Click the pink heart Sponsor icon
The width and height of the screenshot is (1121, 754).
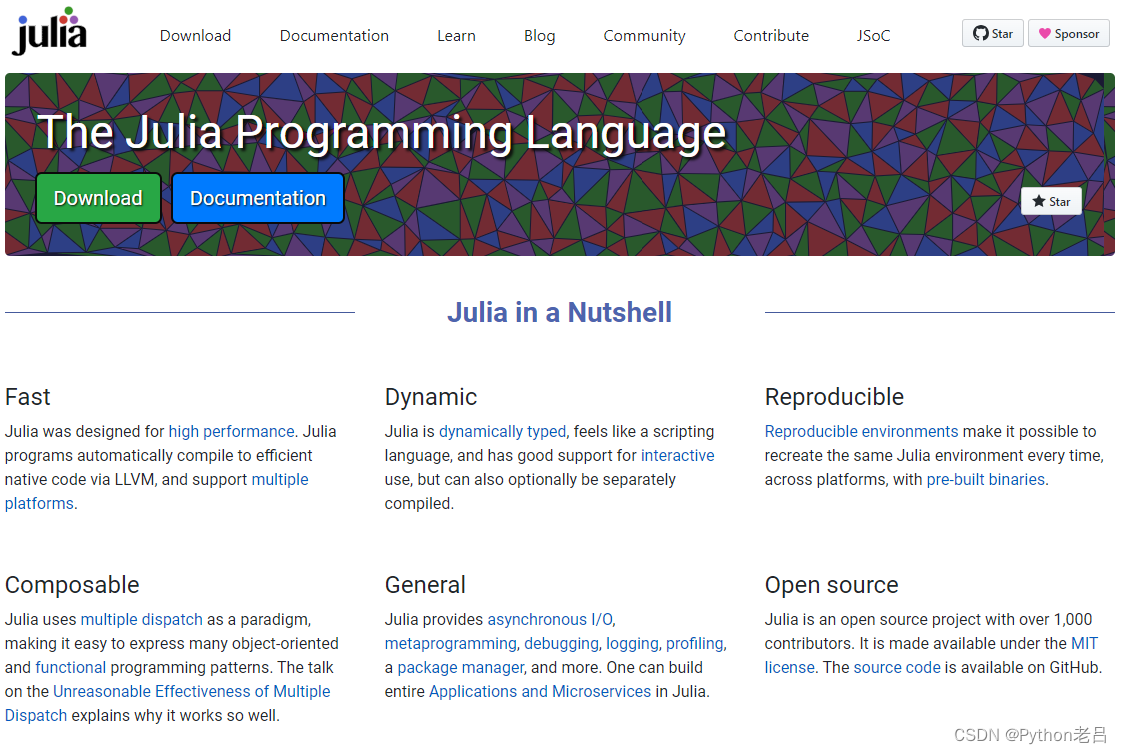click(x=1047, y=33)
